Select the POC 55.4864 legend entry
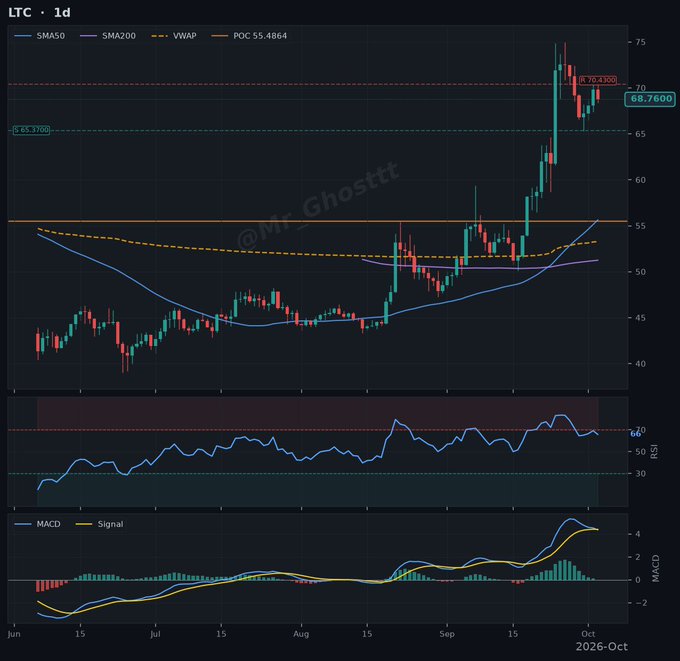 click(249, 36)
